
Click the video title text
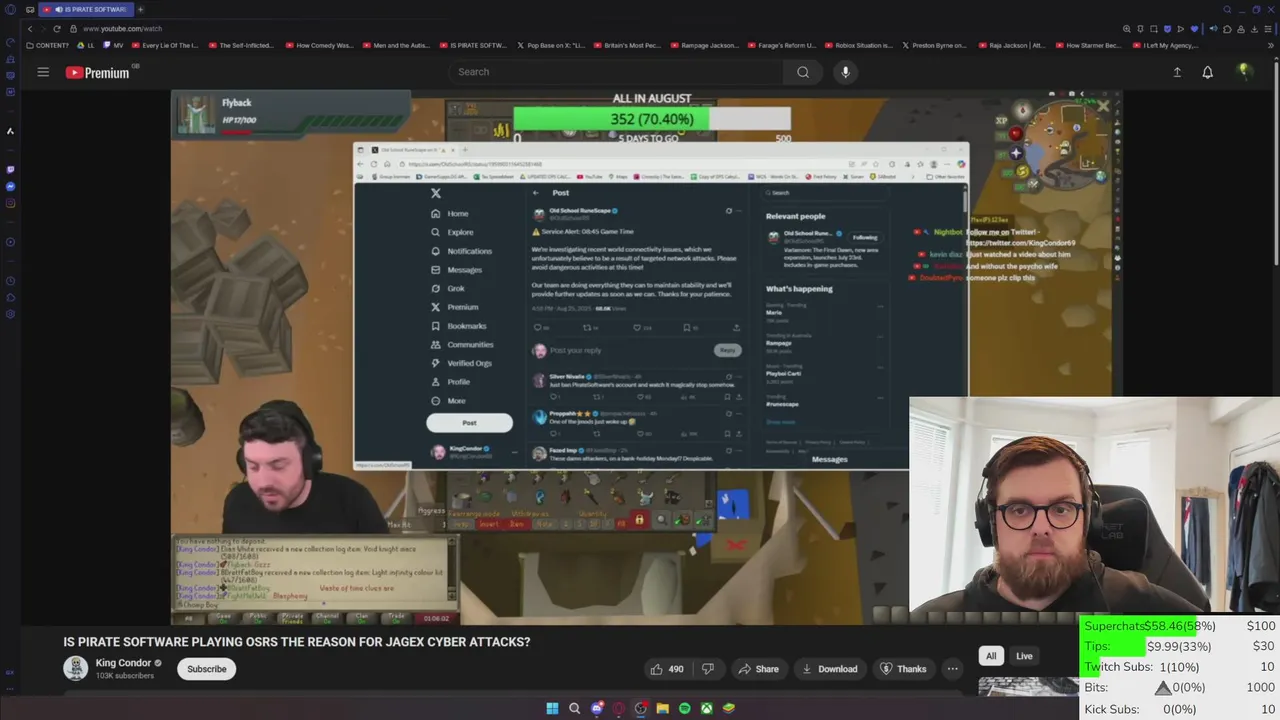pos(297,642)
